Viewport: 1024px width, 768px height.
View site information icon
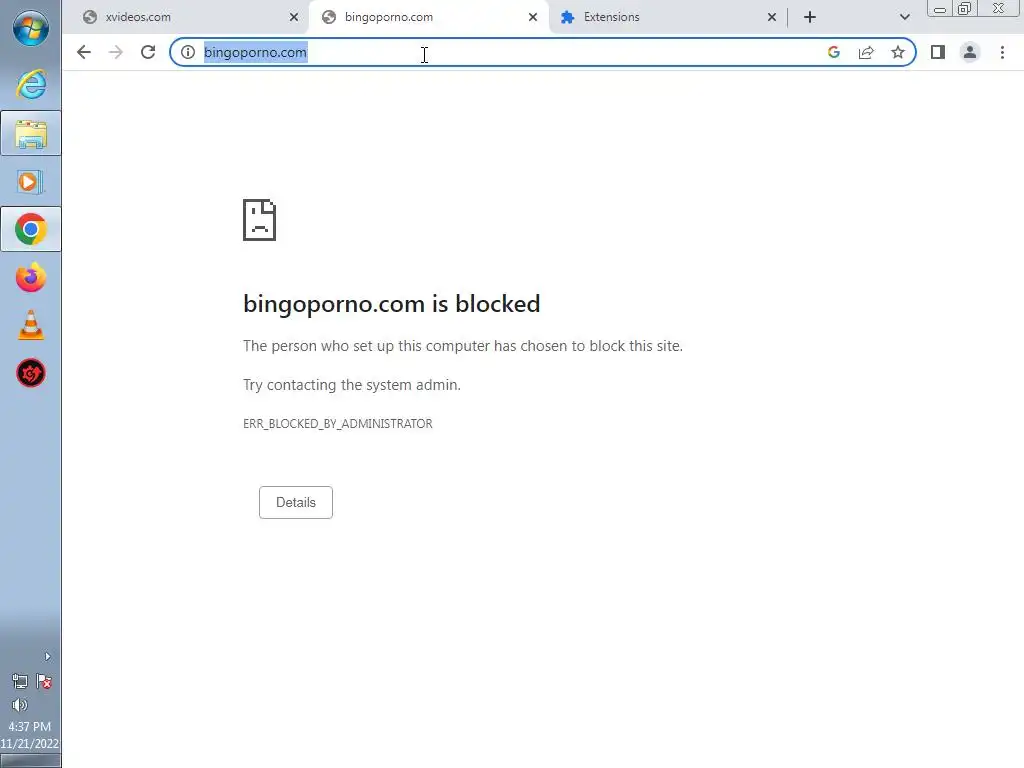(188, 52)
